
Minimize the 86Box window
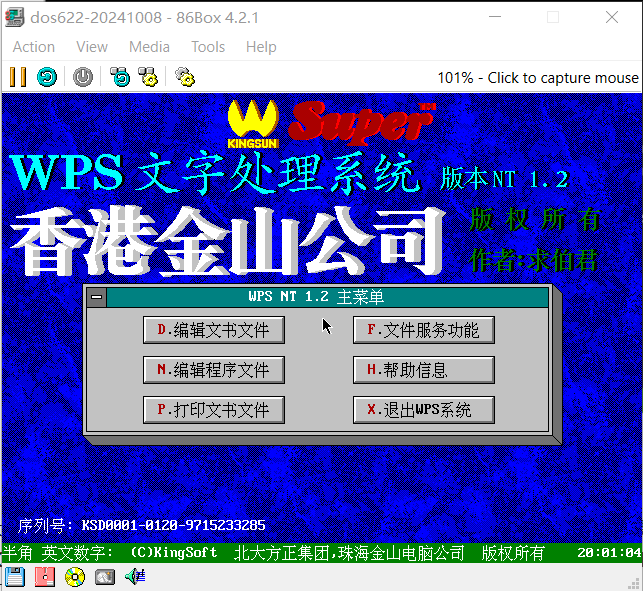(x=495, y=17)
